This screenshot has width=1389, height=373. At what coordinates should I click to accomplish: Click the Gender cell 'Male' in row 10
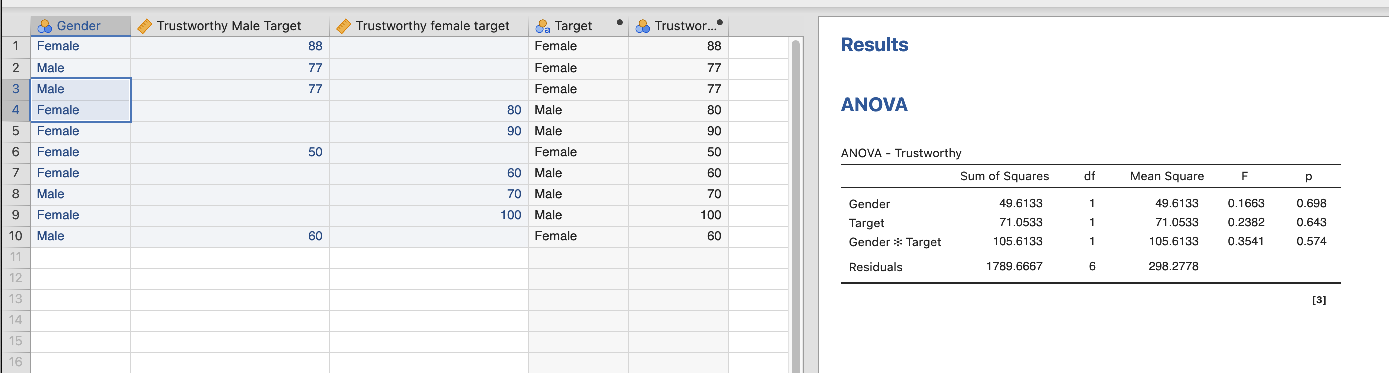[80, 236]
